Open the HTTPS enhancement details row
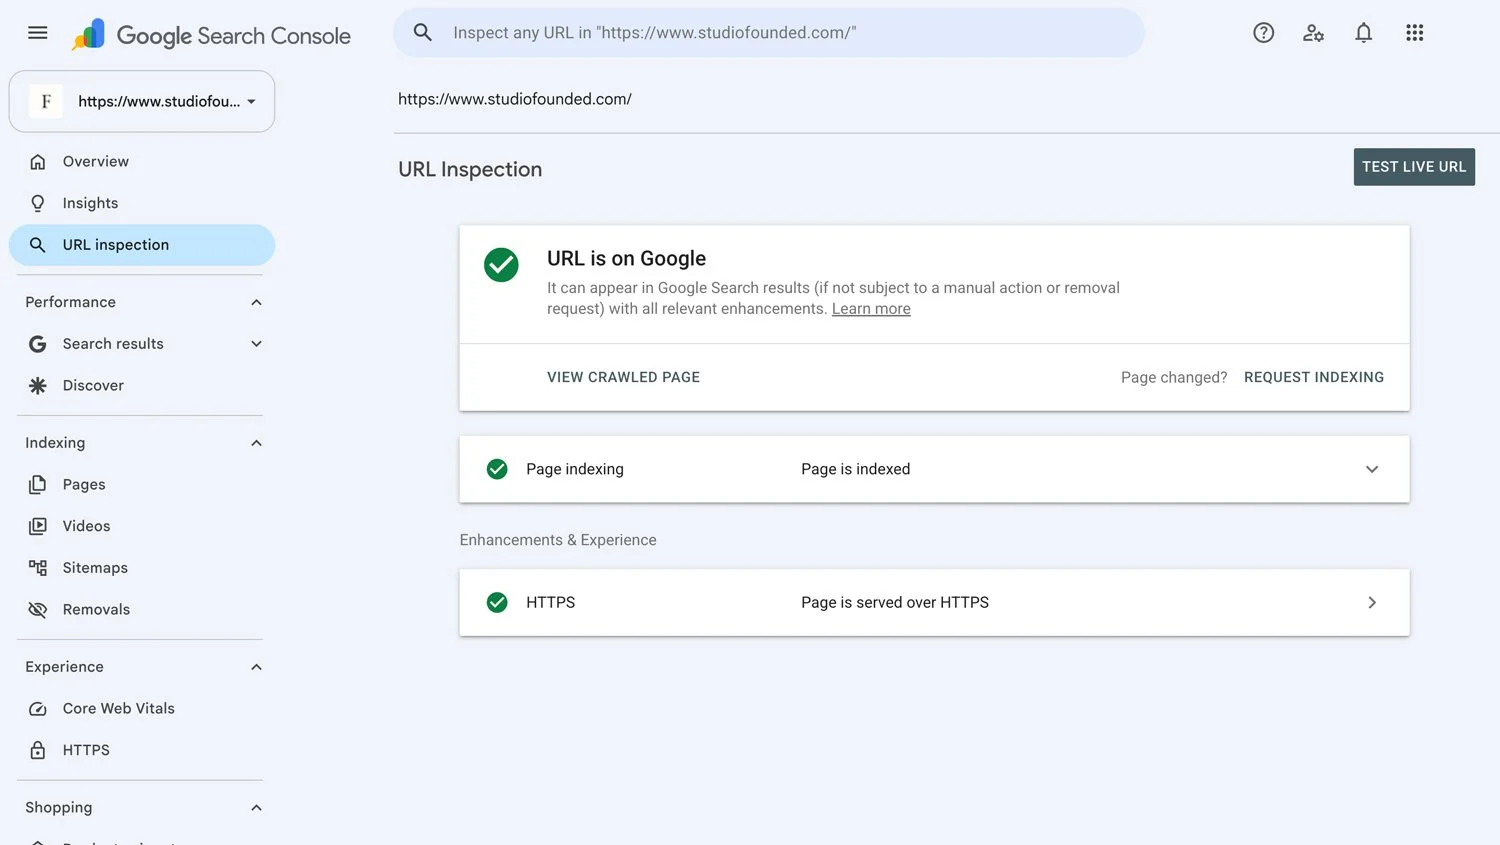This screenshot has height=845, width=1500. (934, 603)
